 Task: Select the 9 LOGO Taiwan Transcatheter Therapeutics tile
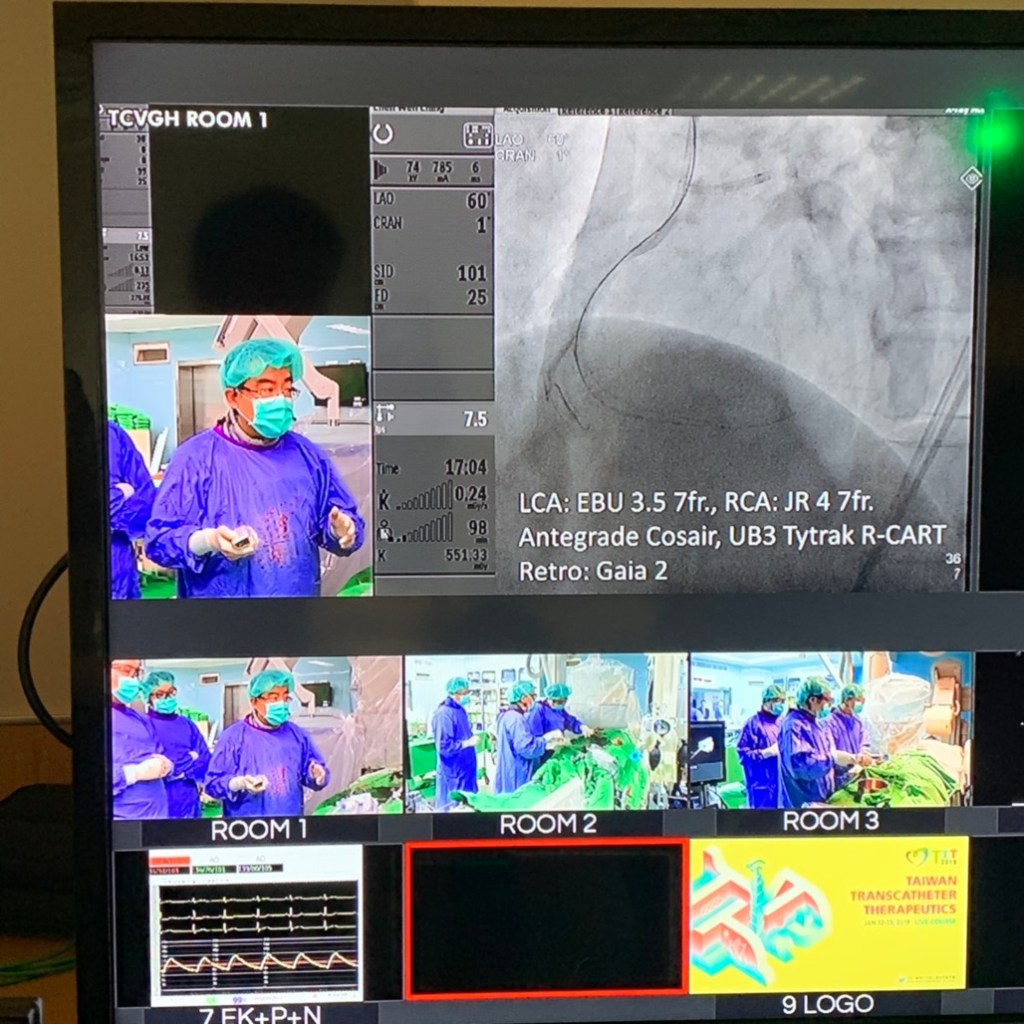828,914
